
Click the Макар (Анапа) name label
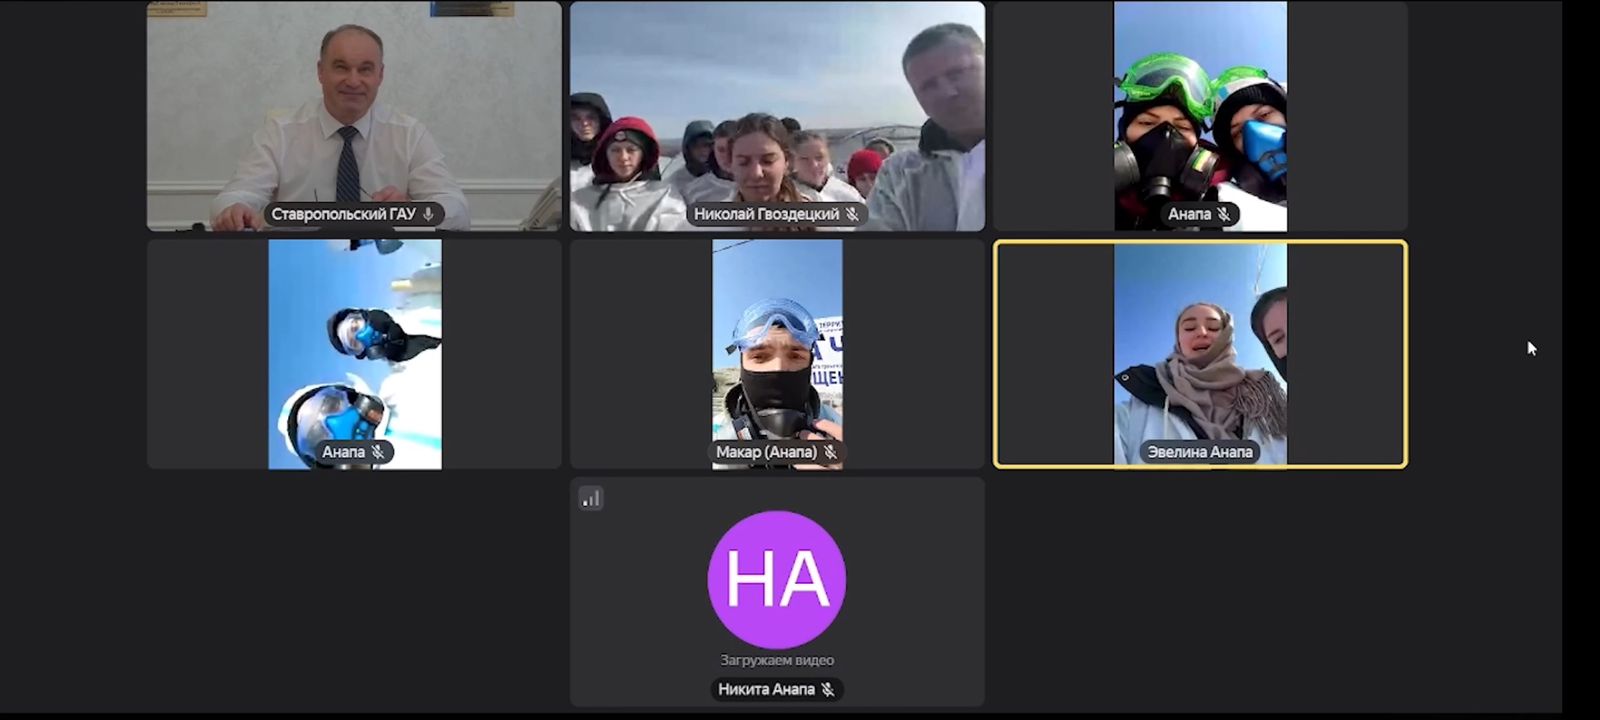pyautogui.click(x=766, y=452)
